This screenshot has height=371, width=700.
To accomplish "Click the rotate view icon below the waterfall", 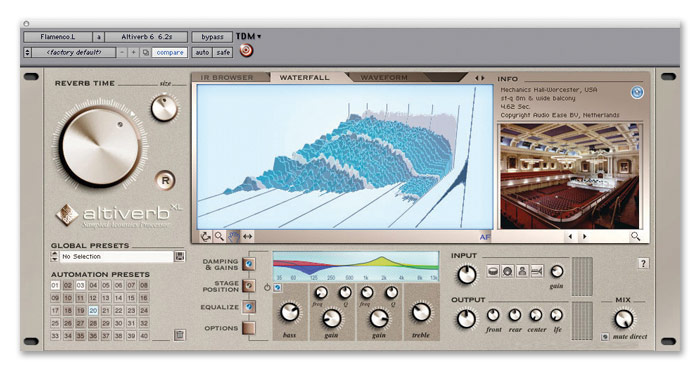I will click(205, 236).
